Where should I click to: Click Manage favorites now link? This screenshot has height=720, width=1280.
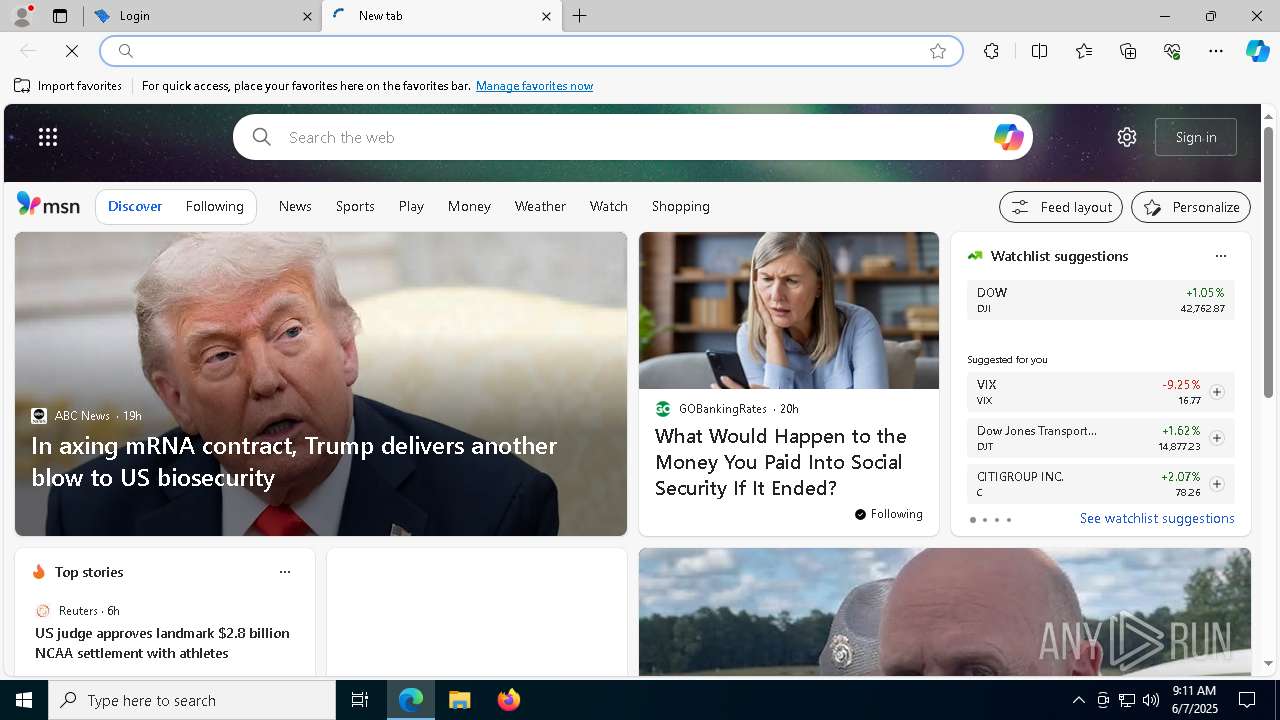click(x=534, y=86)
